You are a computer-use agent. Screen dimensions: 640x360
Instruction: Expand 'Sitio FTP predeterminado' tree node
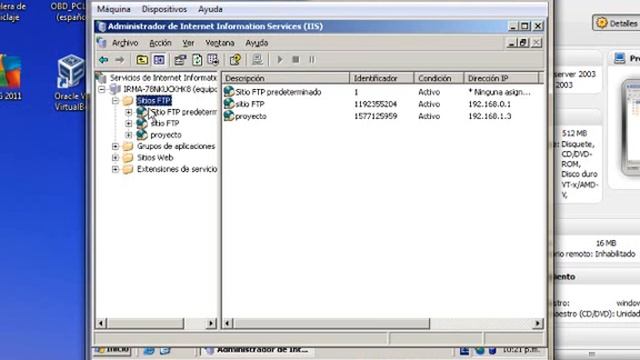[x=129, y=112]
